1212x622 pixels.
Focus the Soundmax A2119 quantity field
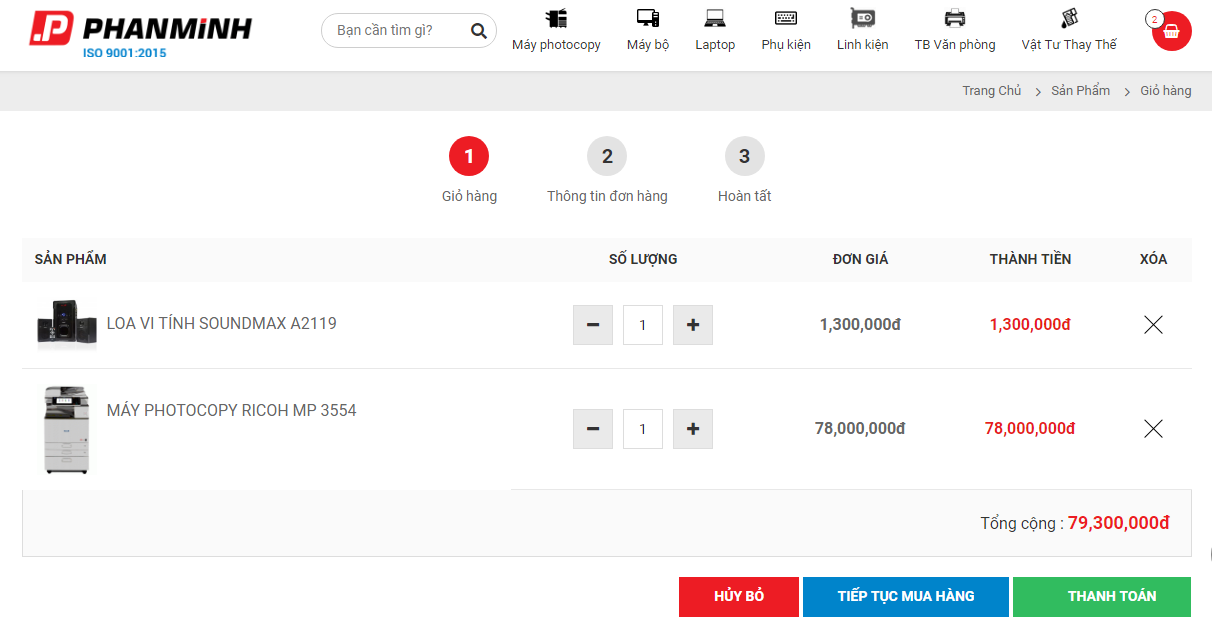tap(643, 325)
